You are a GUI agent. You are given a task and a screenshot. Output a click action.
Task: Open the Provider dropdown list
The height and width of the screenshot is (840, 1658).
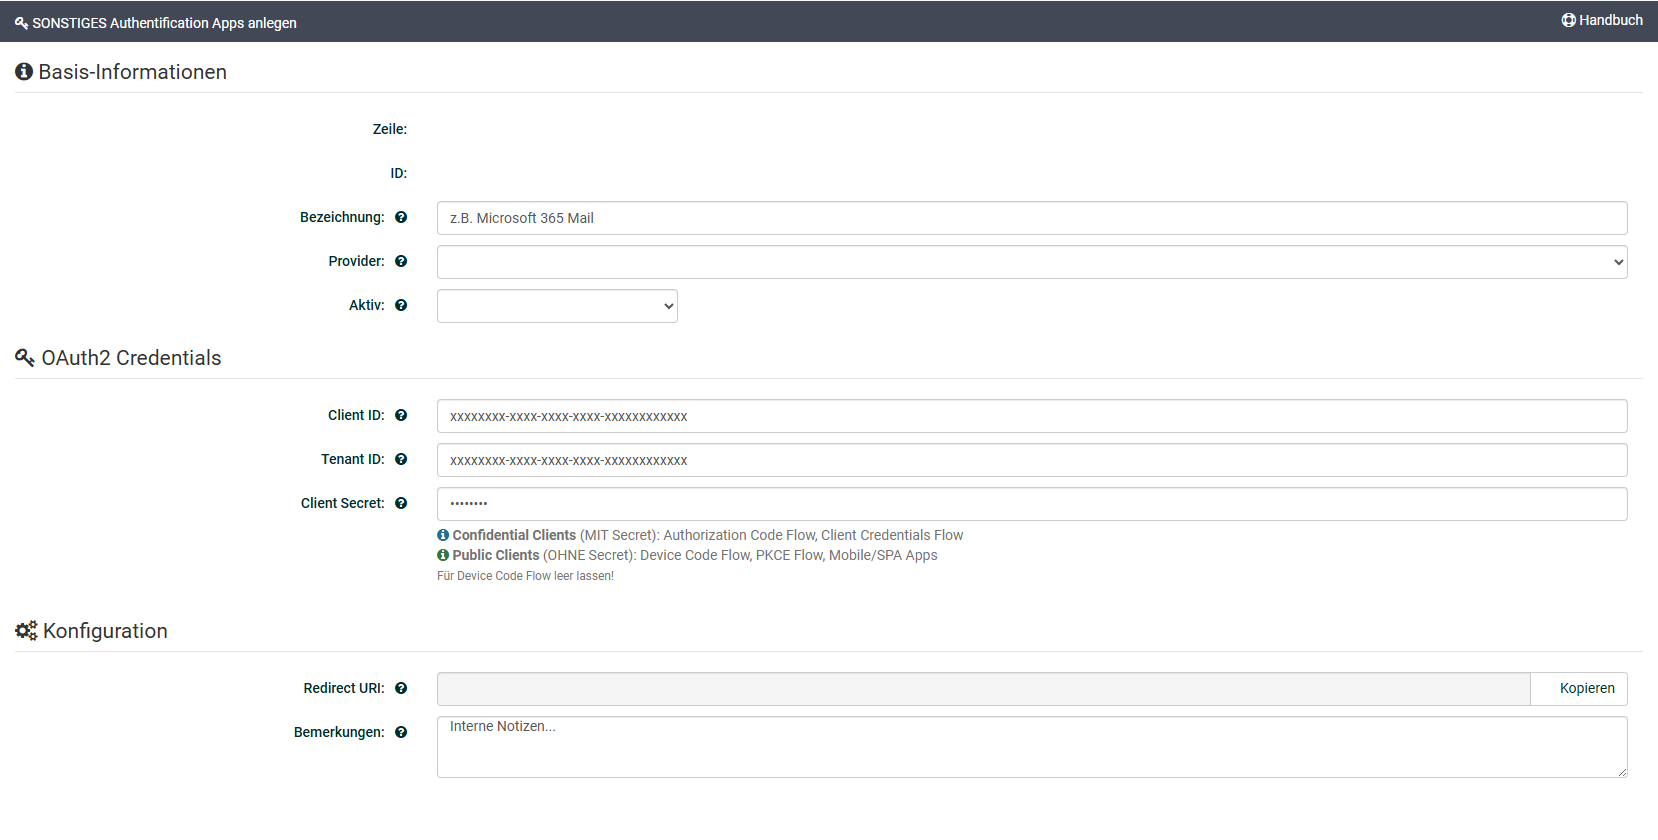point(1031,262)
